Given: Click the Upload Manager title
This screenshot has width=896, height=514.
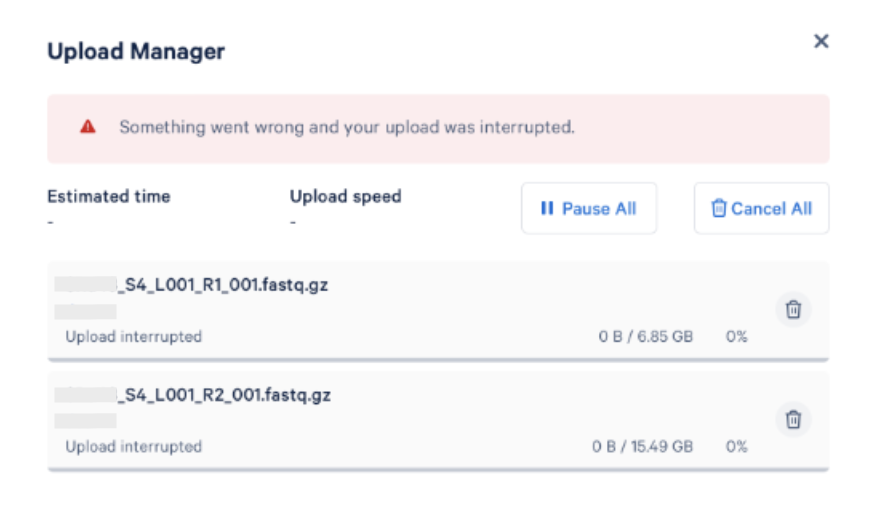Looking at the screenshot, I should 136,51.
